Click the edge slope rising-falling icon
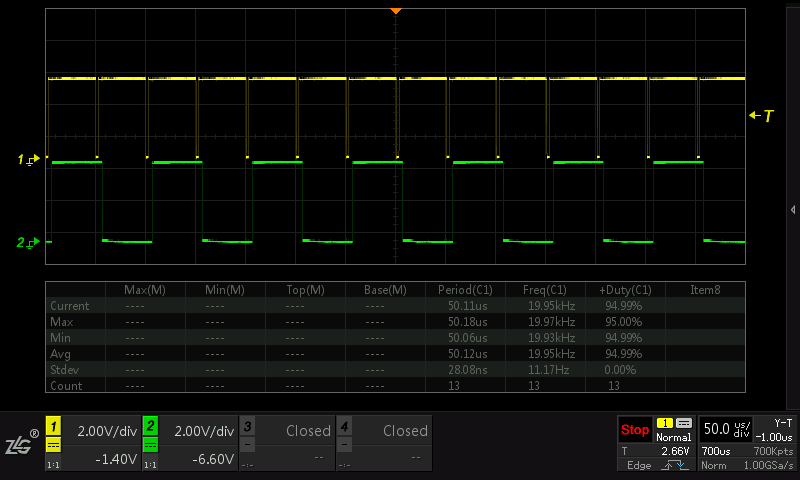The width and height of the screenshot is (800, 480). point(674,465)
